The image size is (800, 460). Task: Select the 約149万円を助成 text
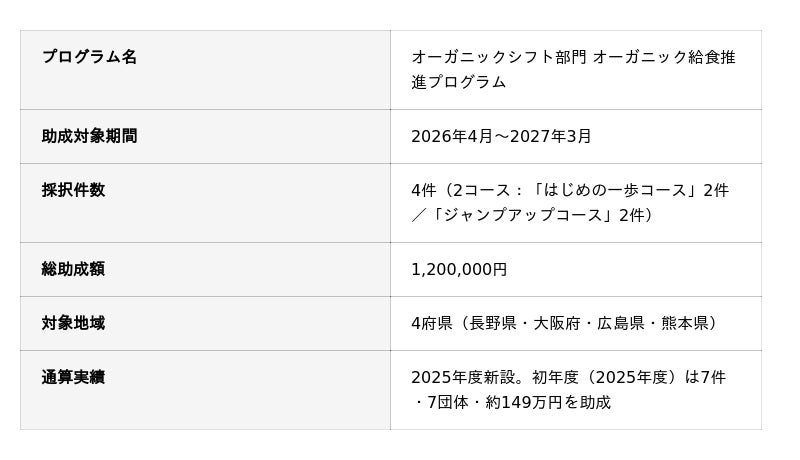(x=562, y=402)
